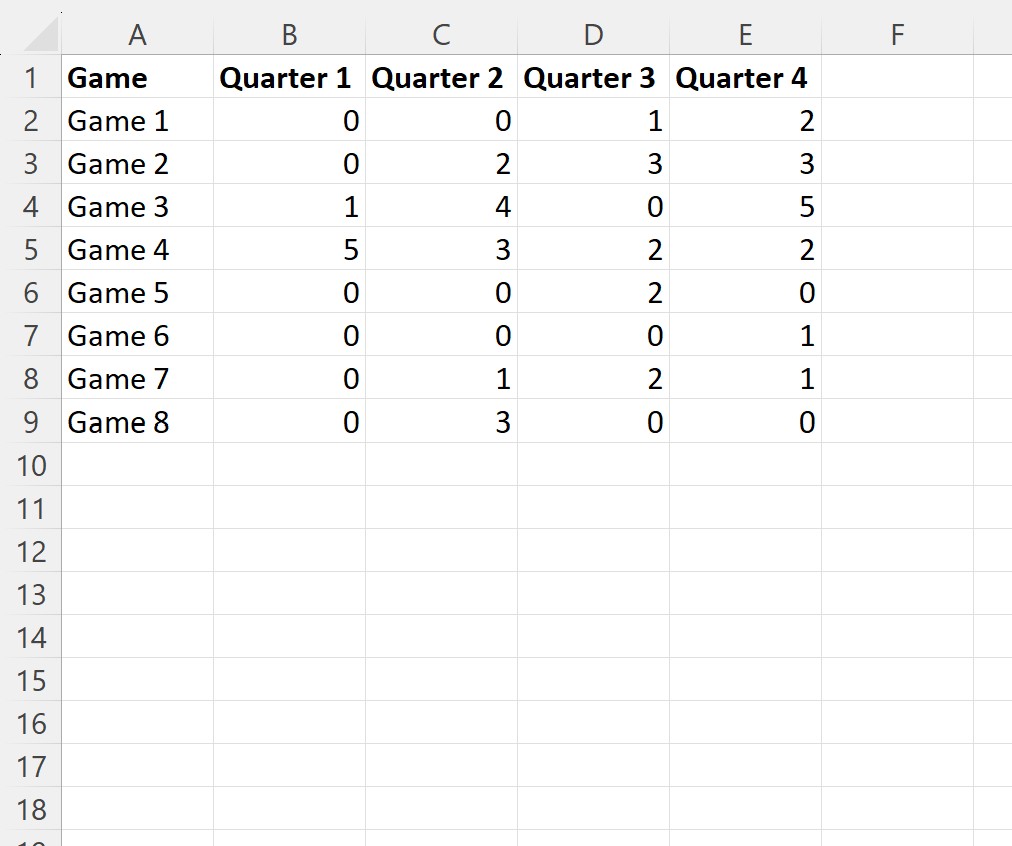Select column header E

click(745, 34)
